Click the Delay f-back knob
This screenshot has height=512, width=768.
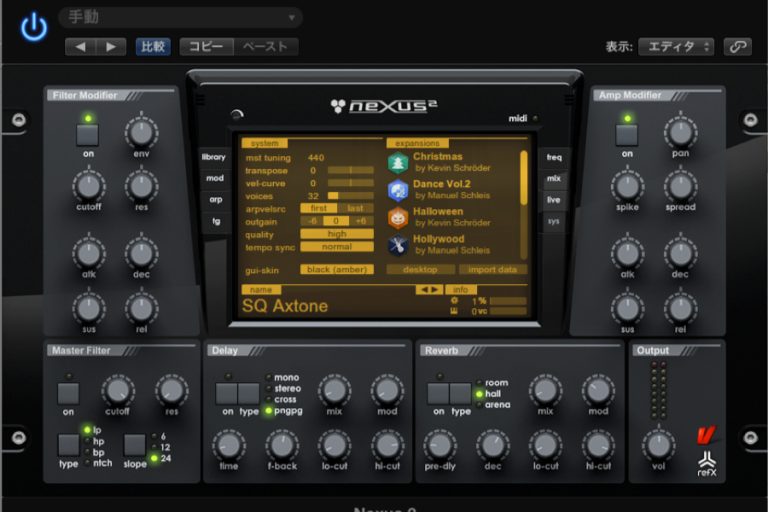click(x=282, y=444)
